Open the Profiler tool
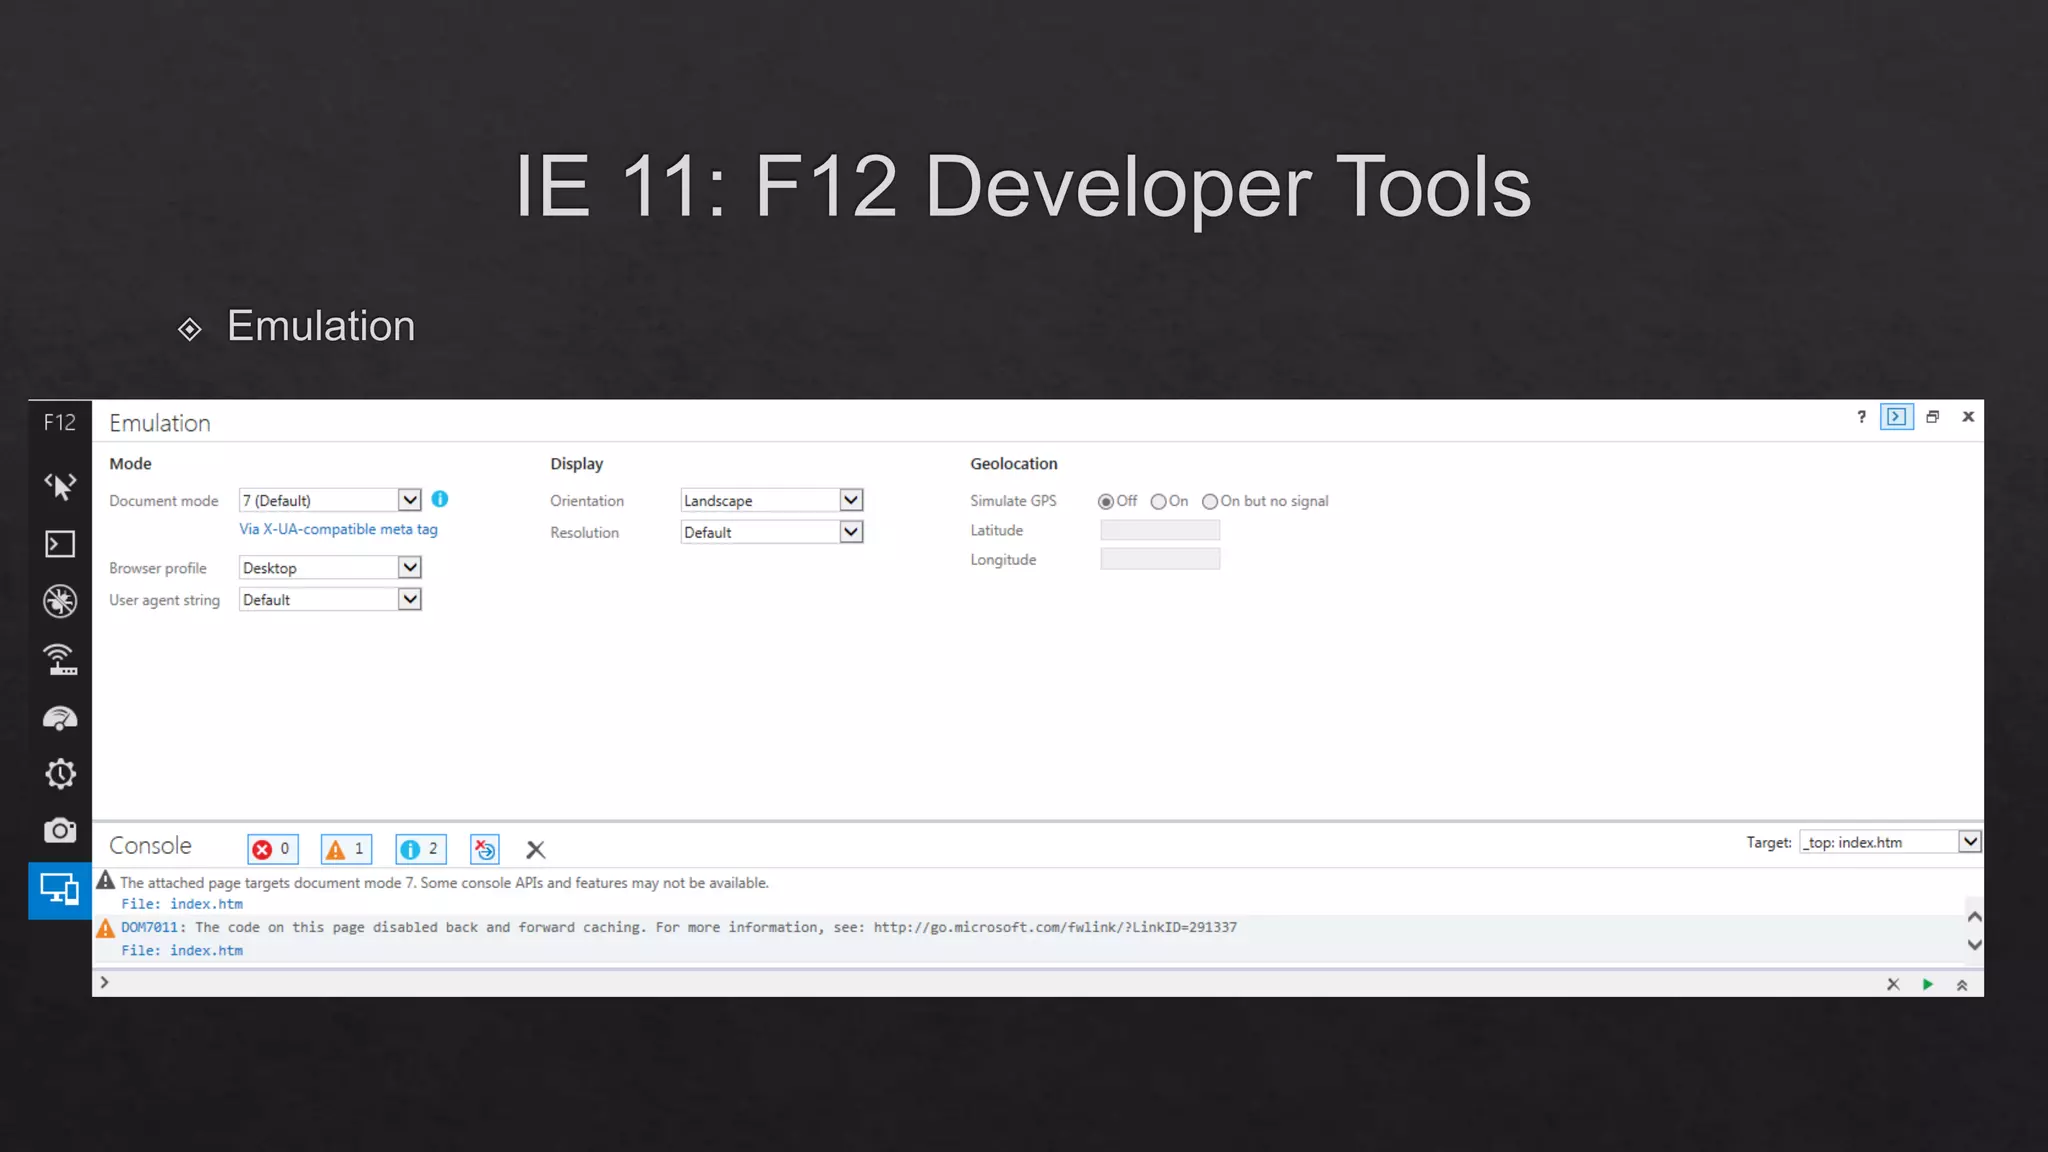2048x1152 pixels. pos(60,773)
